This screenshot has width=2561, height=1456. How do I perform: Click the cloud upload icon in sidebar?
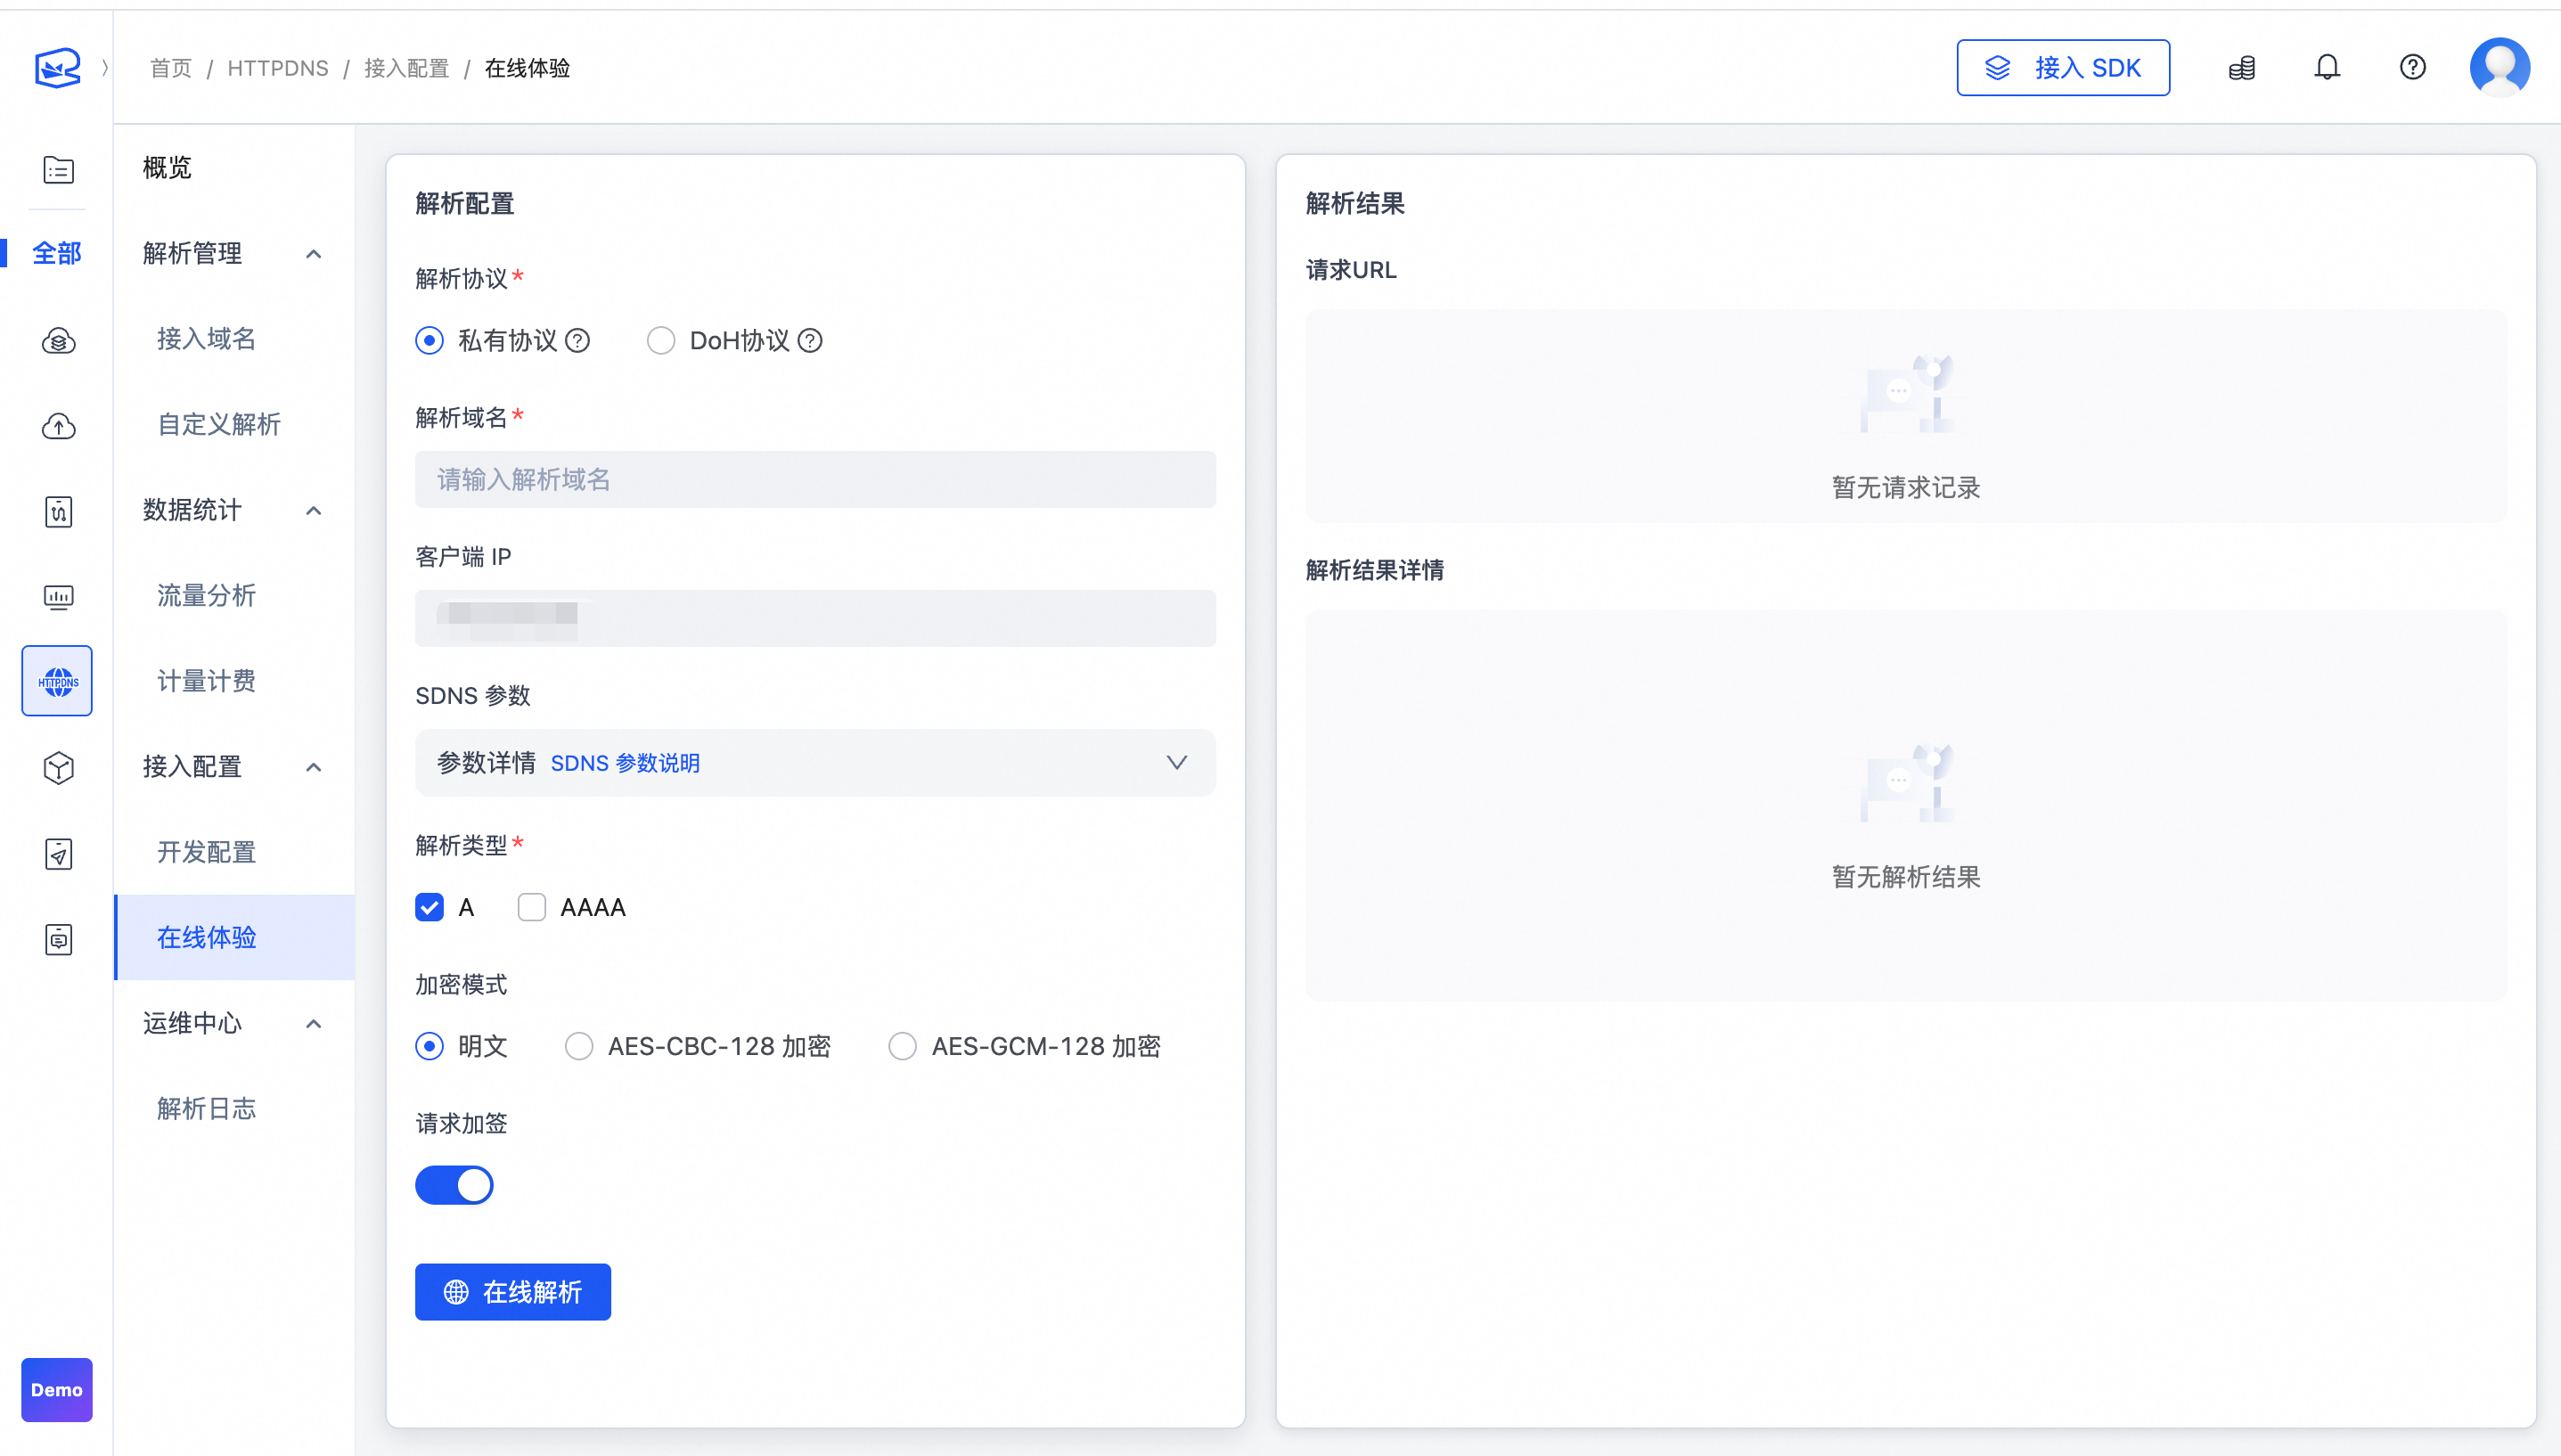pyautogui.click(x=58, y=426)
